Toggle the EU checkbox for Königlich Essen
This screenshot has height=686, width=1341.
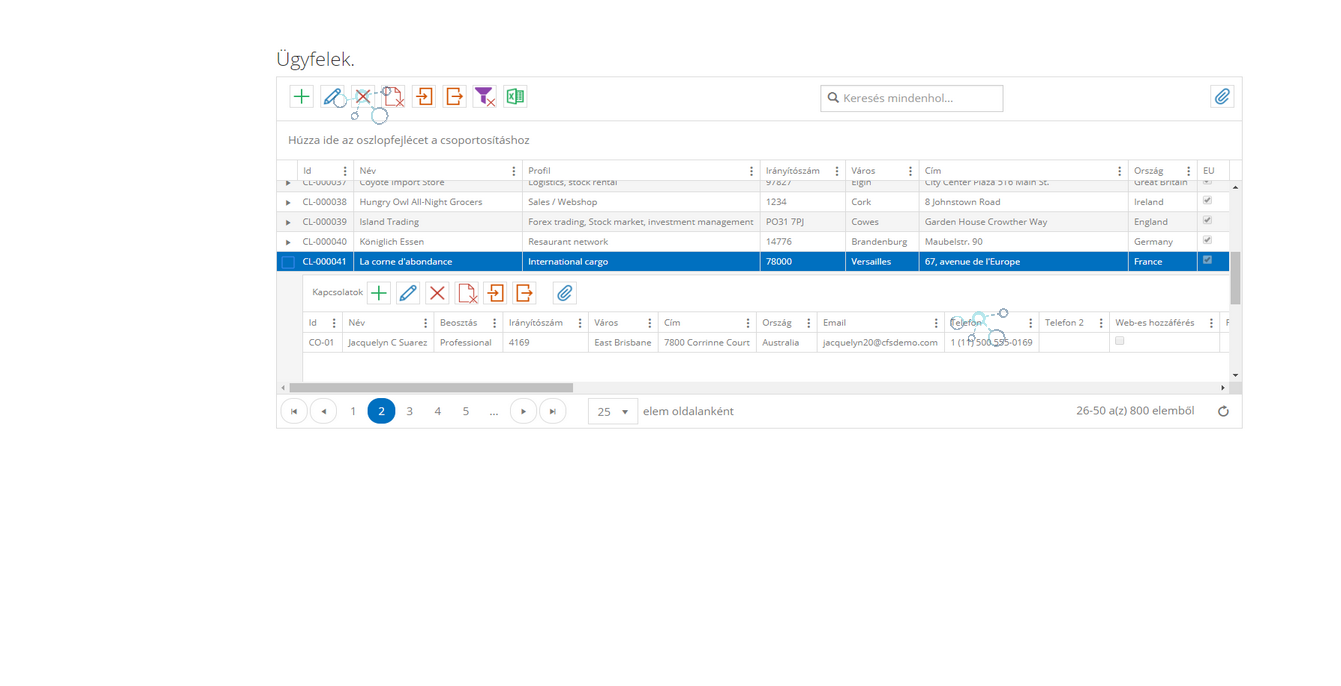coord(1207,241)
